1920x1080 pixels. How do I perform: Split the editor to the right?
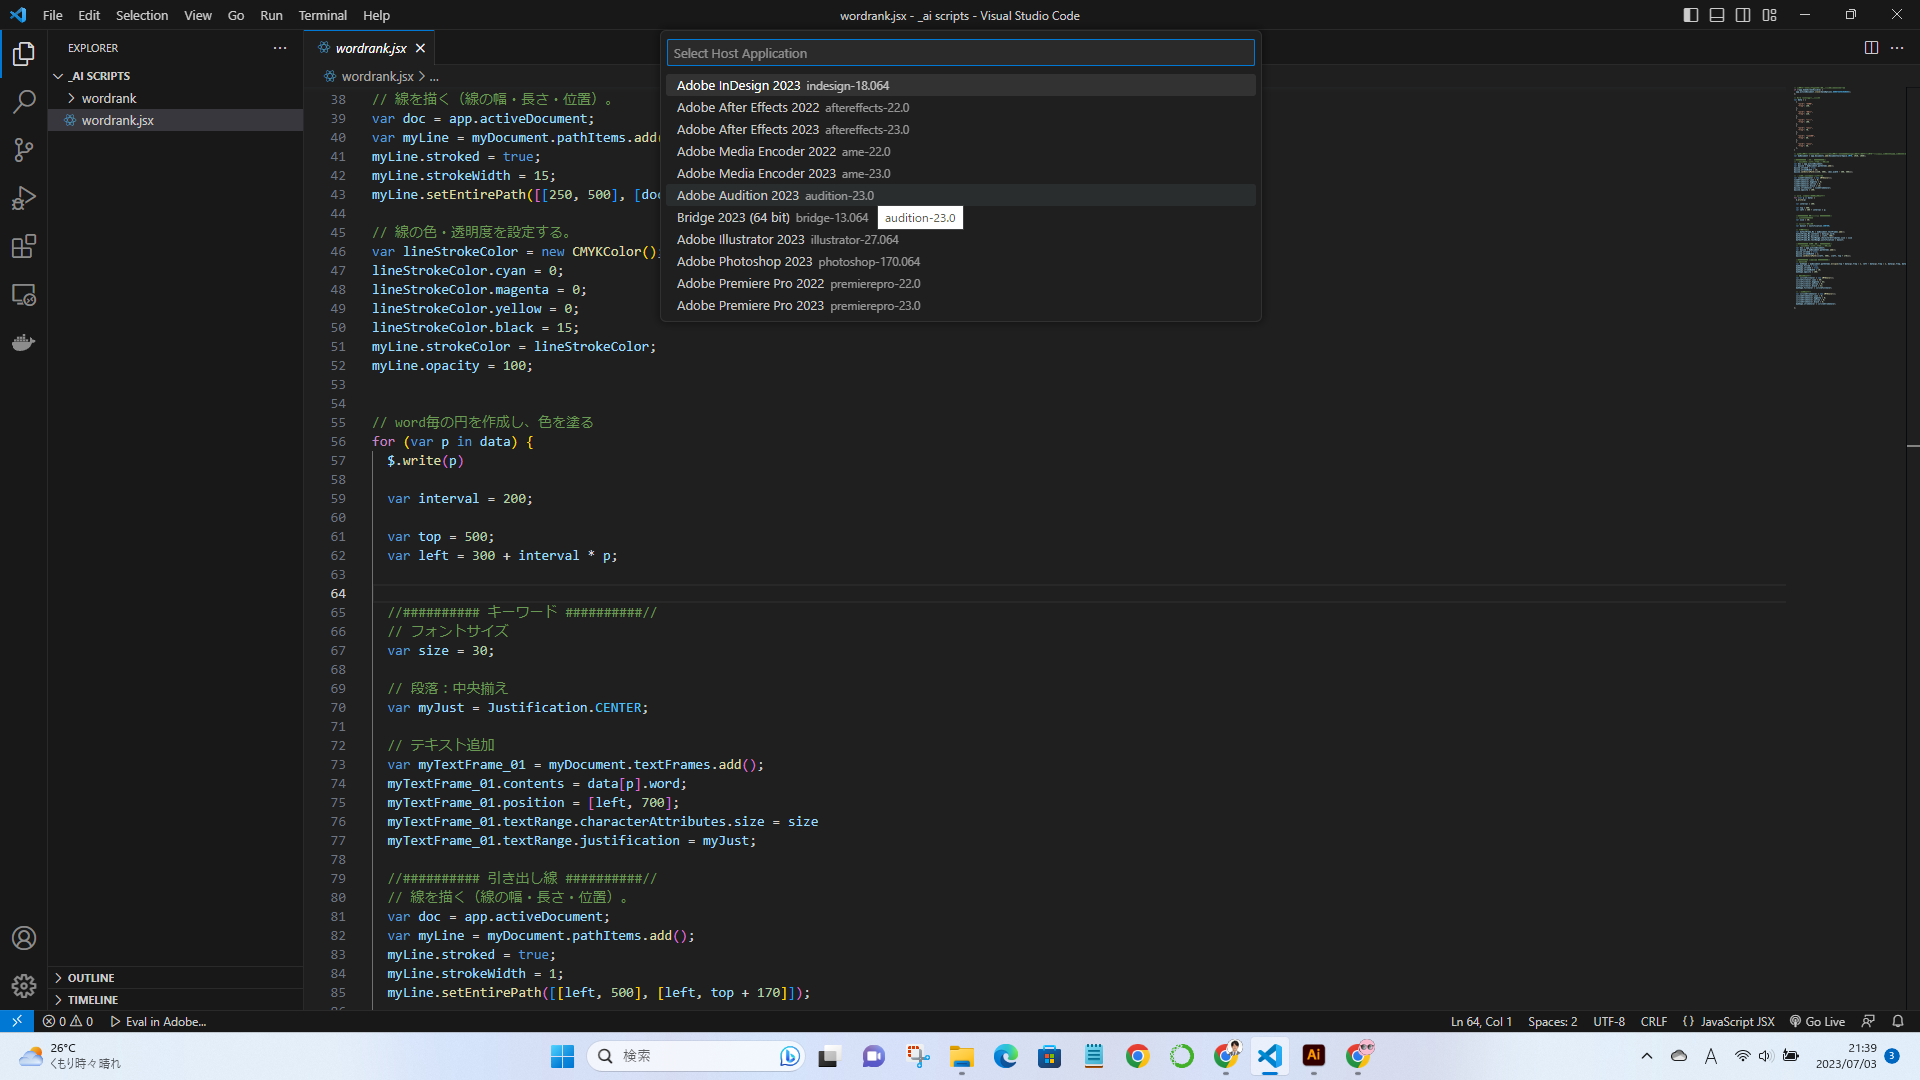(x=1871, y=48)
